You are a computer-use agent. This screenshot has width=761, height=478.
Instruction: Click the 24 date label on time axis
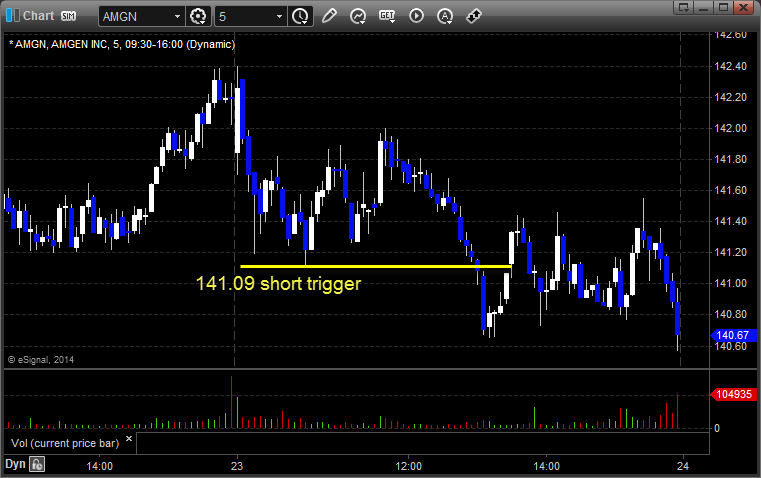click(683, 466)
